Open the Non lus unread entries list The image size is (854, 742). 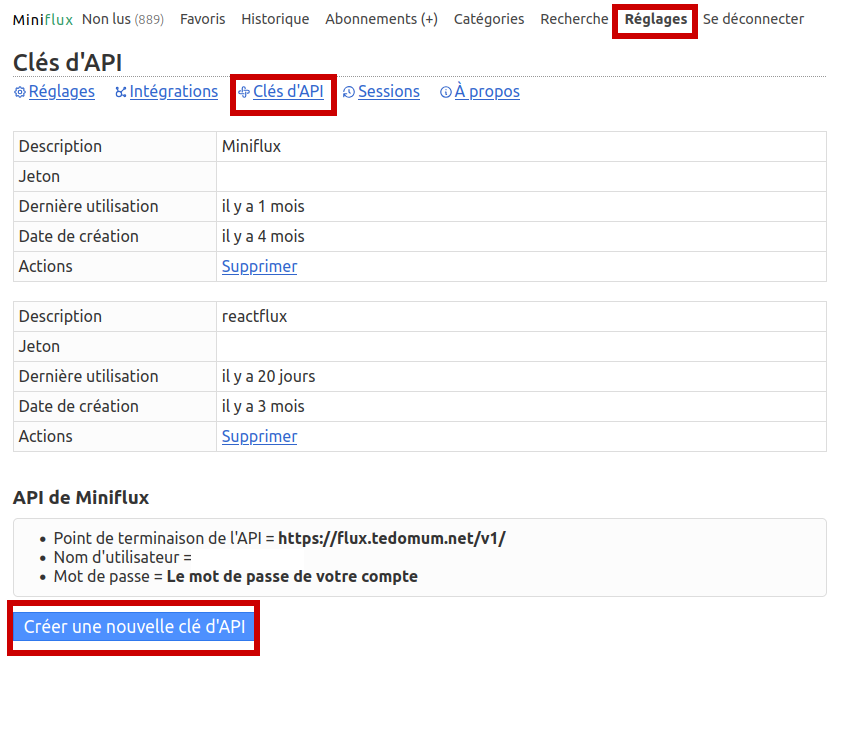pos(107,19)
